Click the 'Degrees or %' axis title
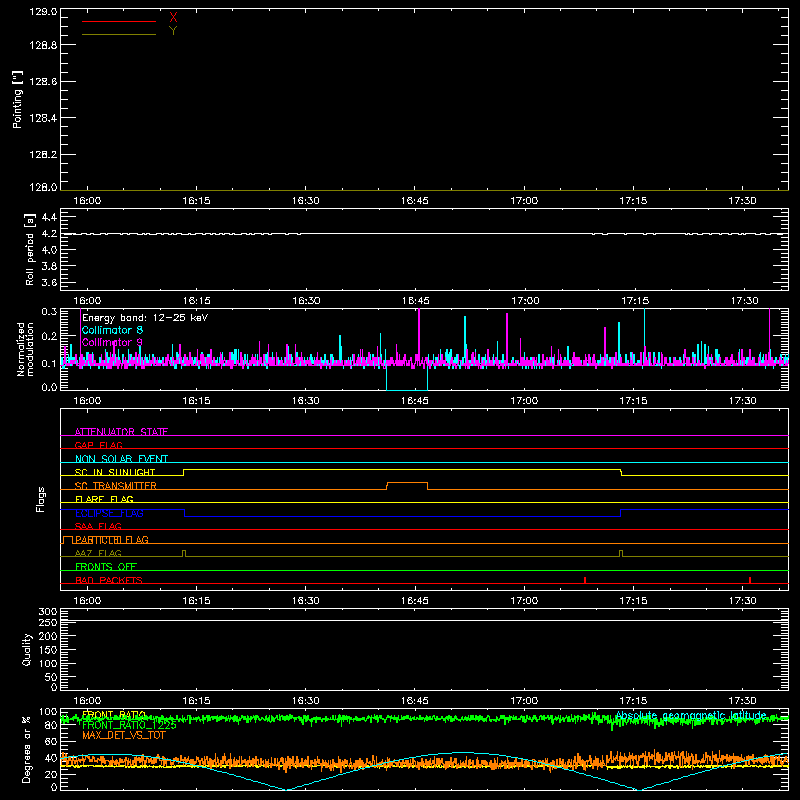This screenshot has width=800, height=800. point(26,749)
